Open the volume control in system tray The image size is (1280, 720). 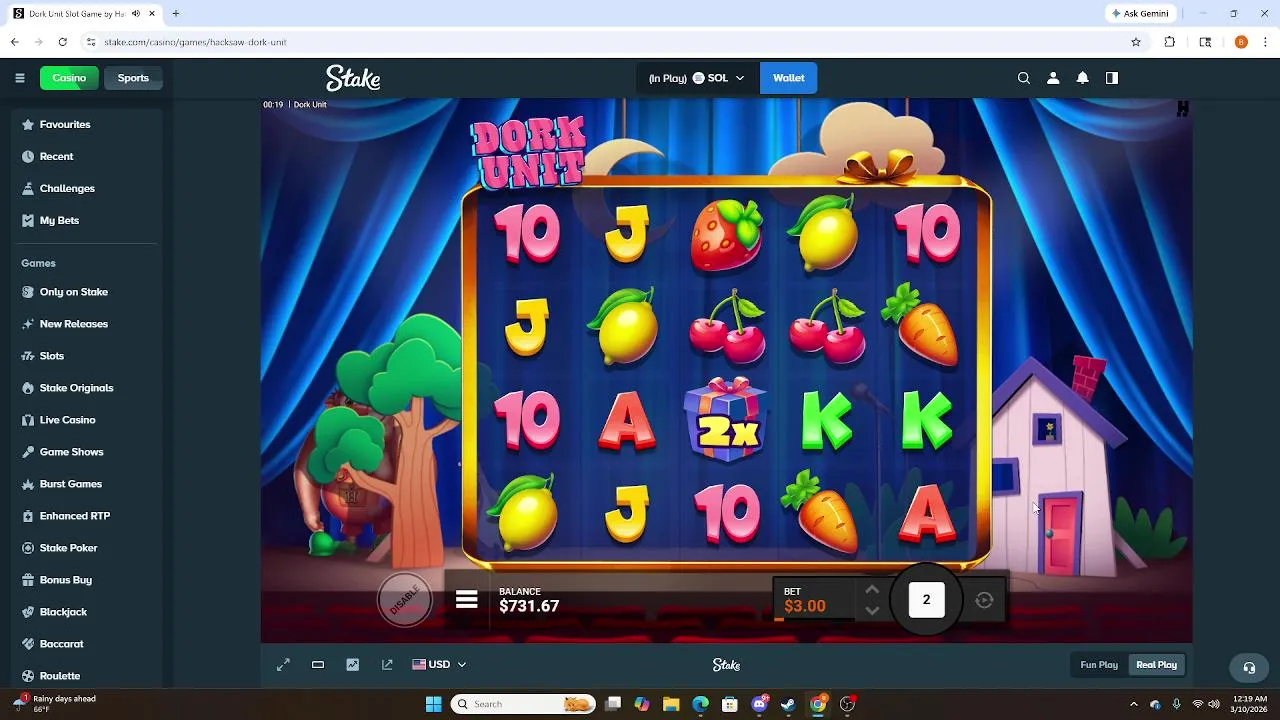click(x=1214, y=704)
